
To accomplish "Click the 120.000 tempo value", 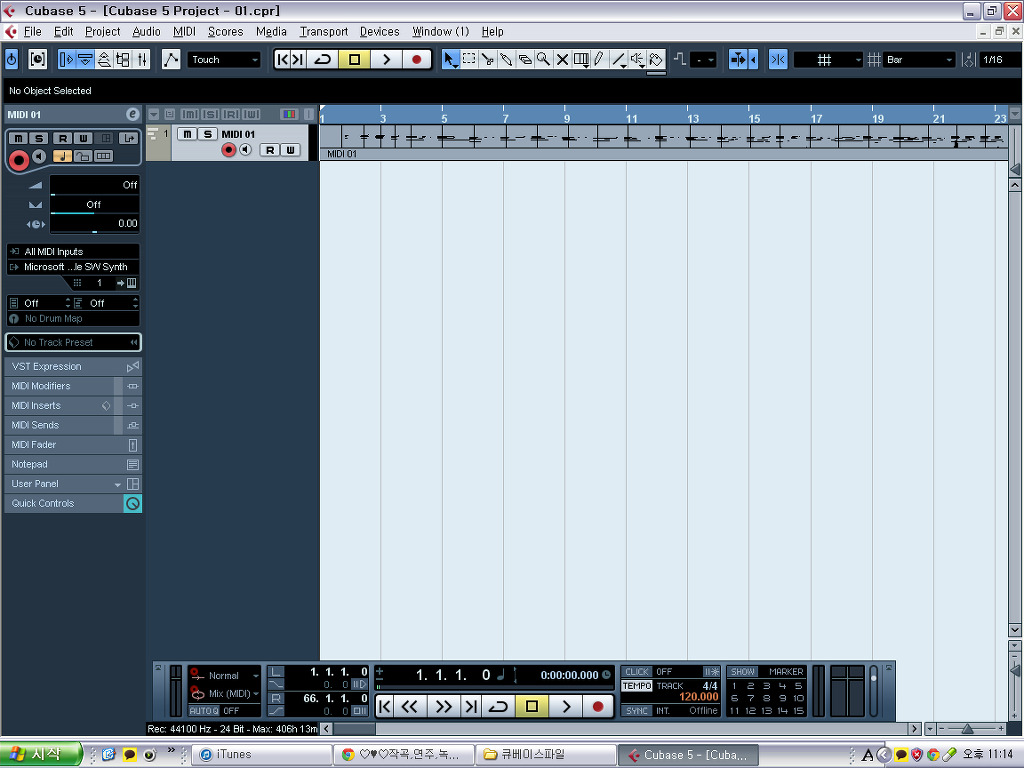I will coord(698,697).
